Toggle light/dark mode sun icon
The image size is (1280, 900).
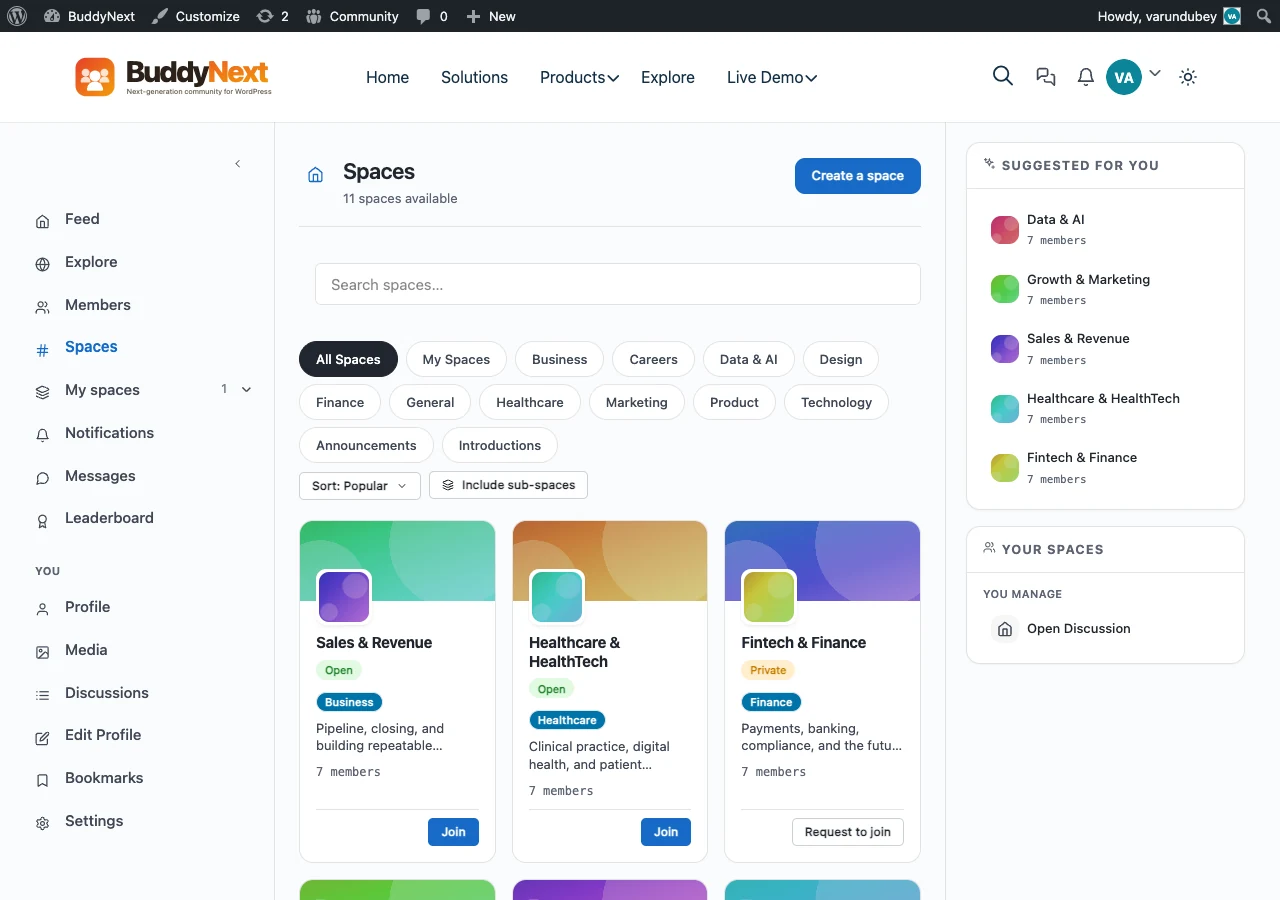(1188, 77)
